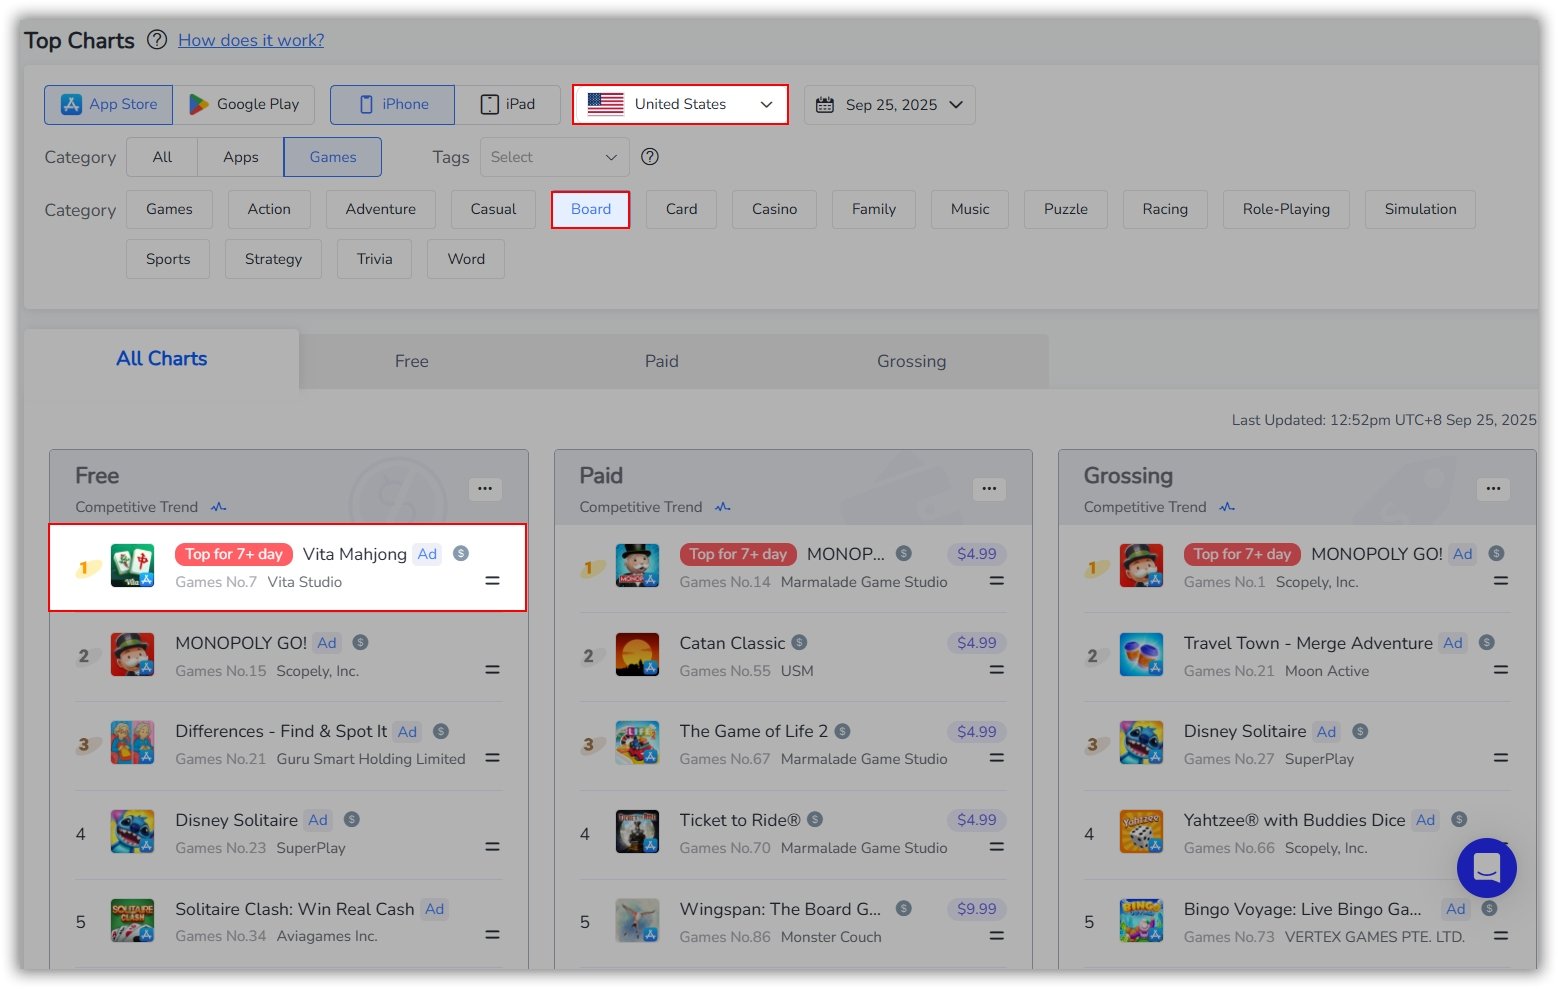This screenshot has width=1558, height=989.
Task: Click Ad badge beside Travel Town
Action: [1453, 643]
